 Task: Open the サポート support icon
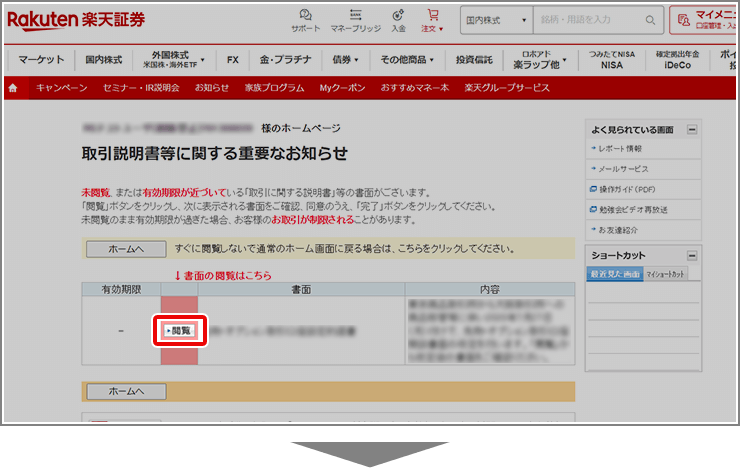305,21
